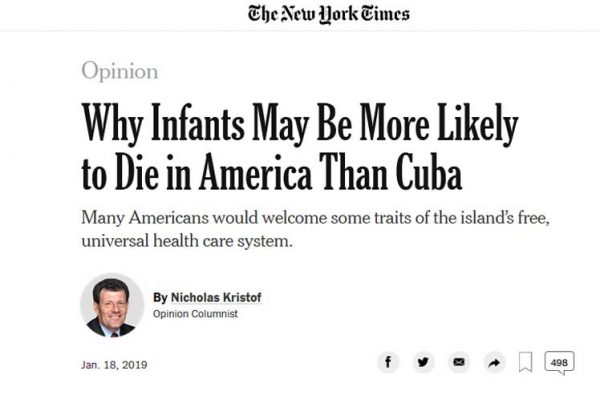This screenshot has height=399, width=600.
Task: Click the word 'America' in the headline
Action: coord(255,172)
